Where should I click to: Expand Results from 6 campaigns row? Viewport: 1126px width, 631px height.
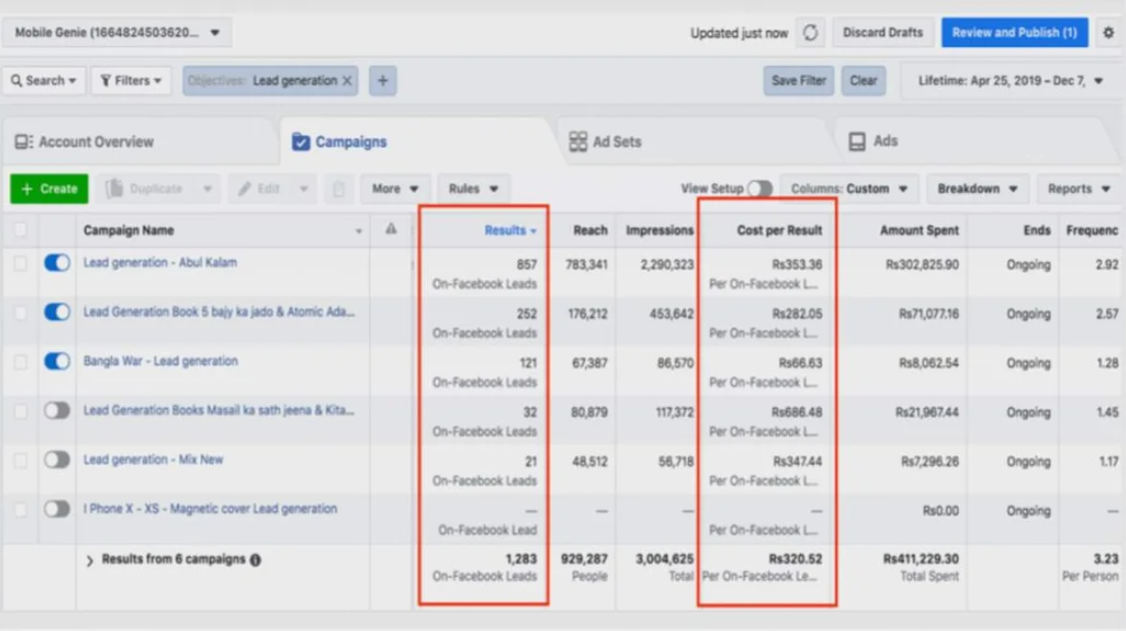tap(89, 561)
